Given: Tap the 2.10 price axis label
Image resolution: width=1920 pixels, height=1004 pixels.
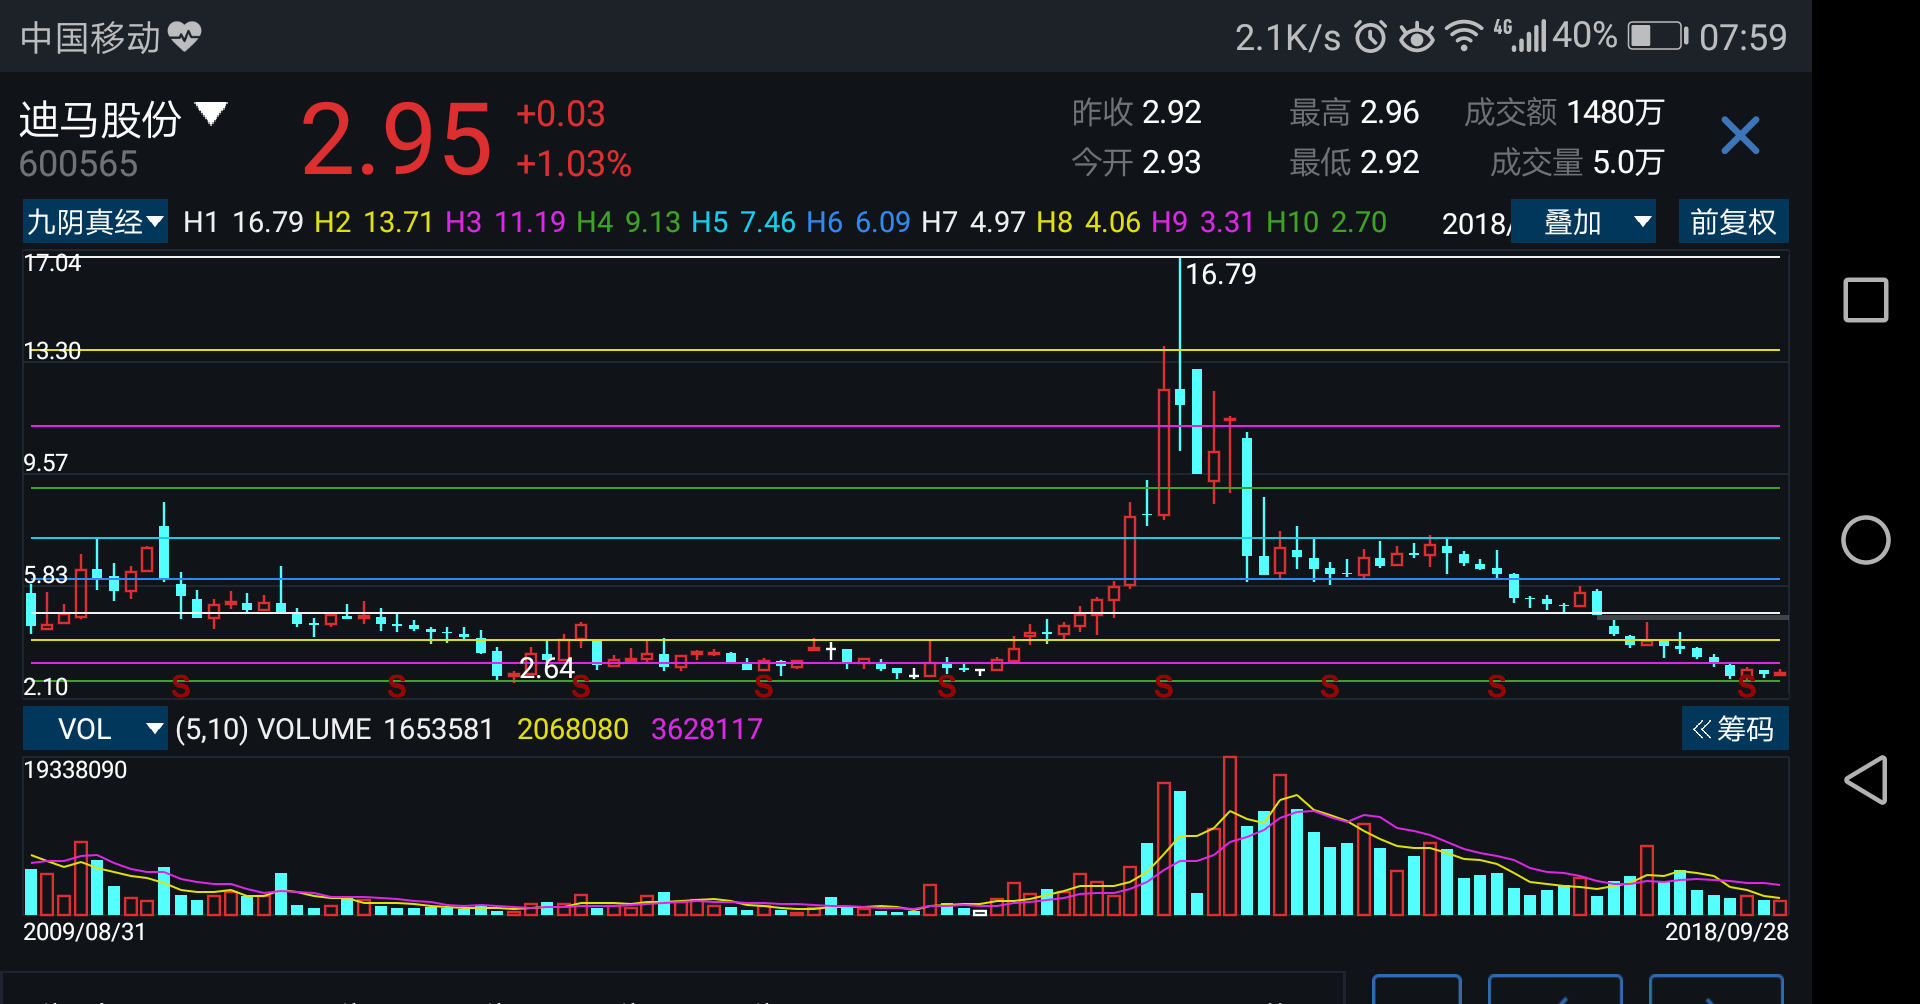Looking at the screenshot, I should point(46,687).
